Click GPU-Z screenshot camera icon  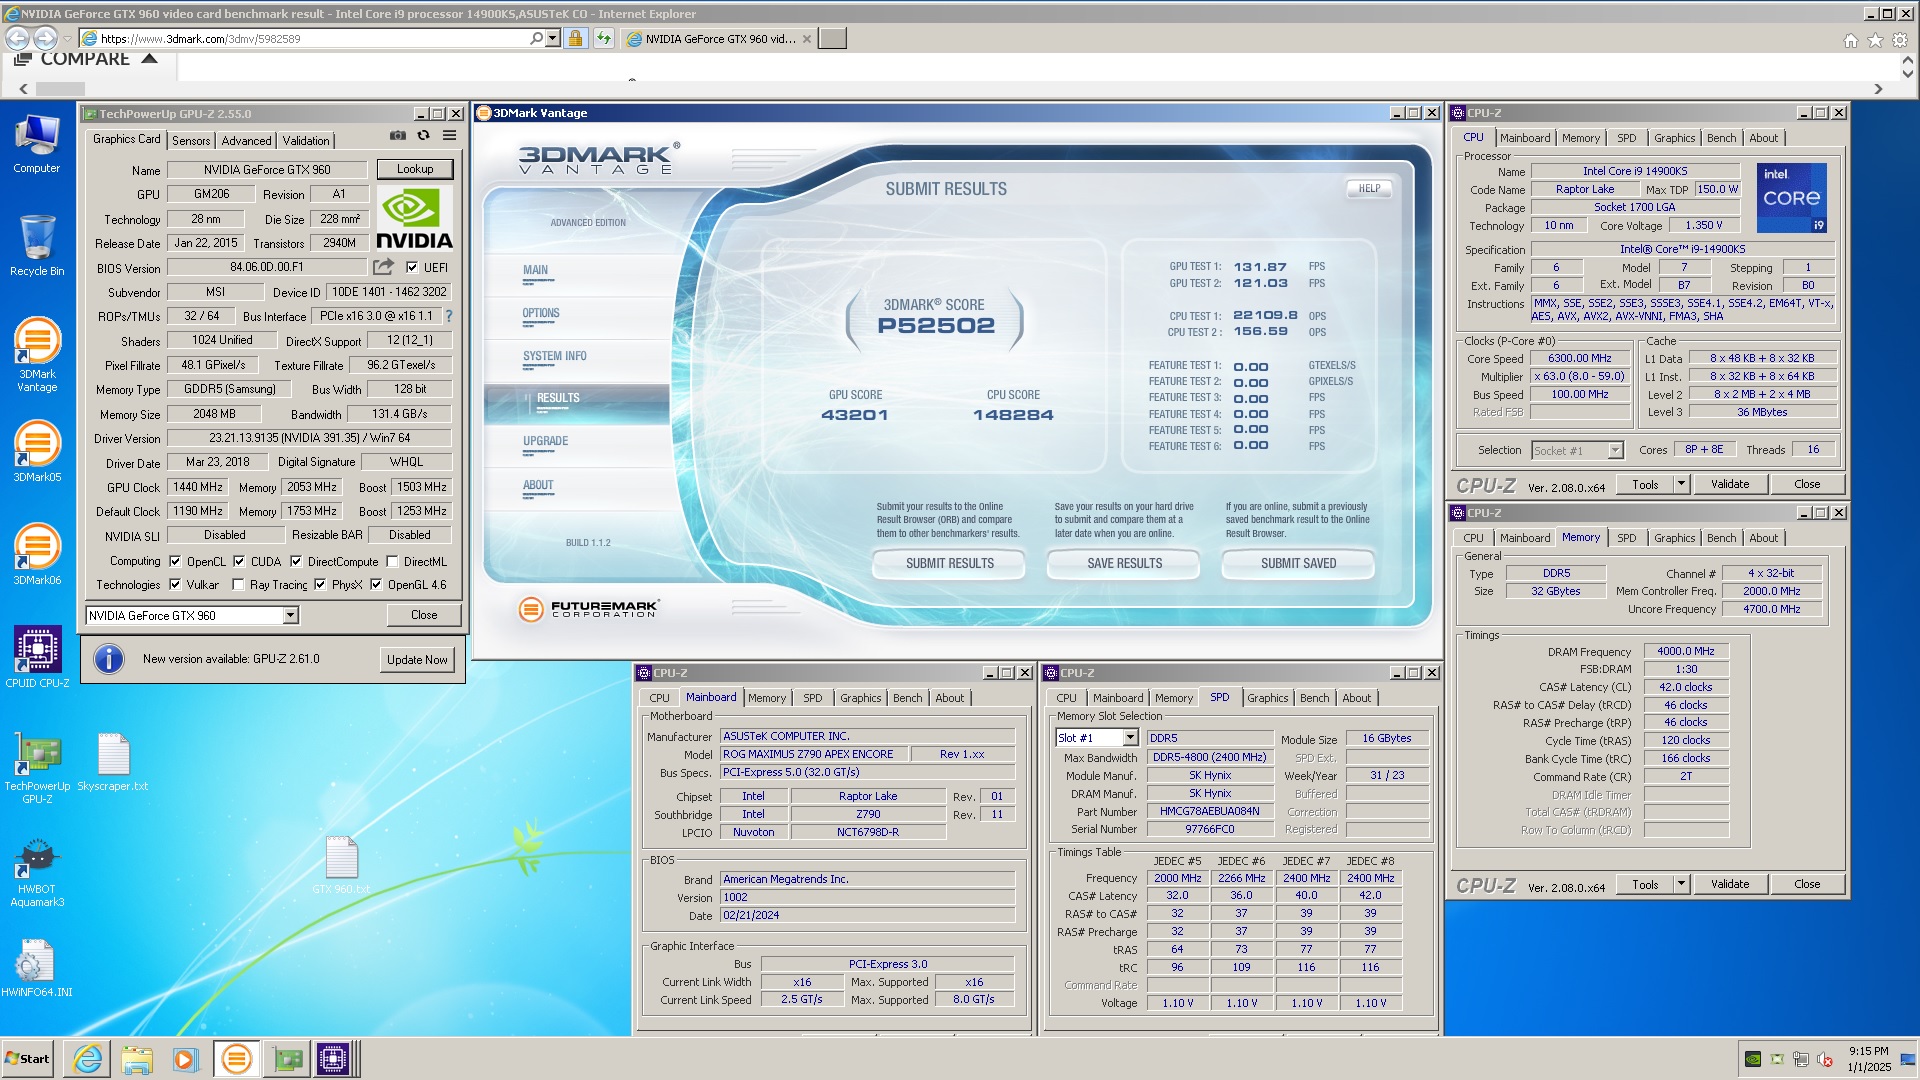click(397, 135)
